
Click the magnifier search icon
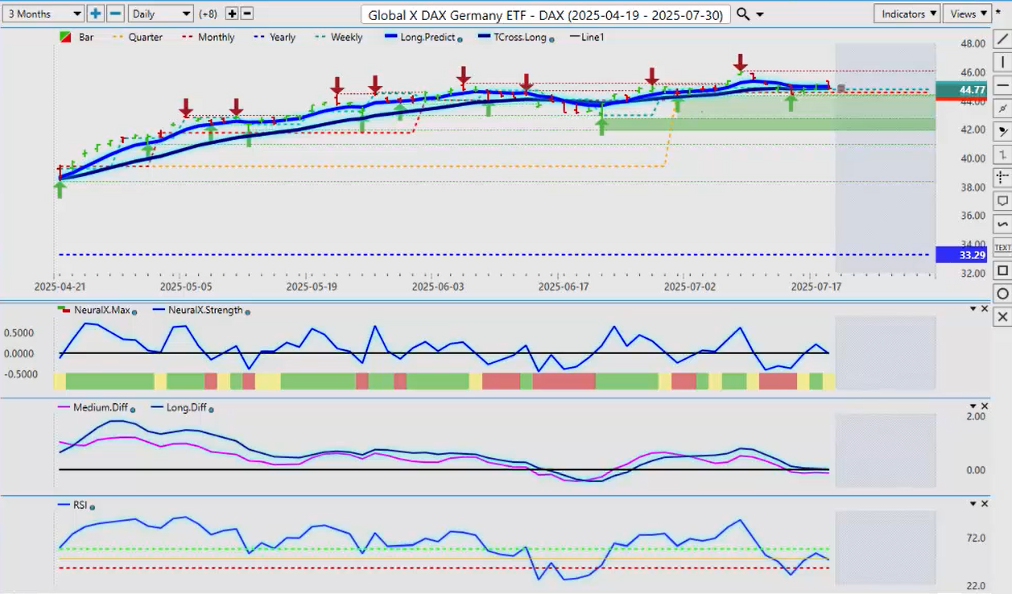click(743, 14)
